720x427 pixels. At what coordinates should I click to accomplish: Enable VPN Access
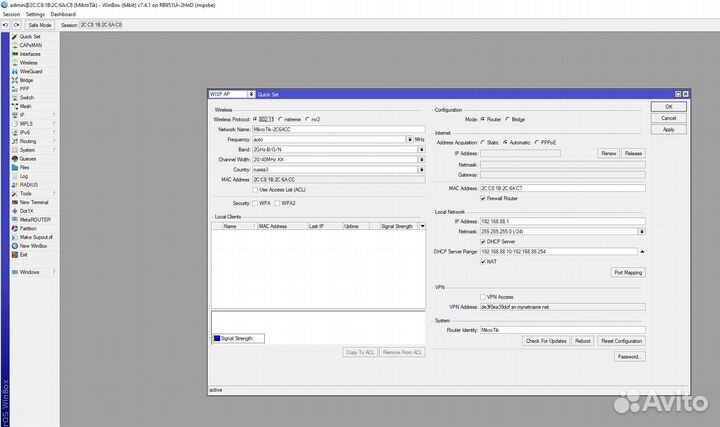483,297
